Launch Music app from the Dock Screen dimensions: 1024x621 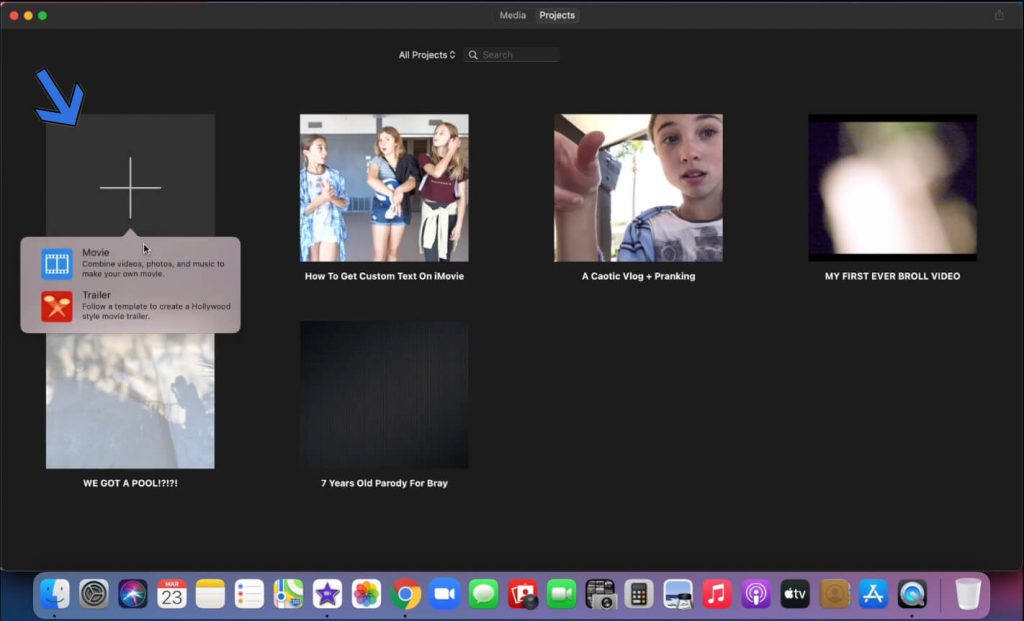pyautogui.click(x=716, y=594)
